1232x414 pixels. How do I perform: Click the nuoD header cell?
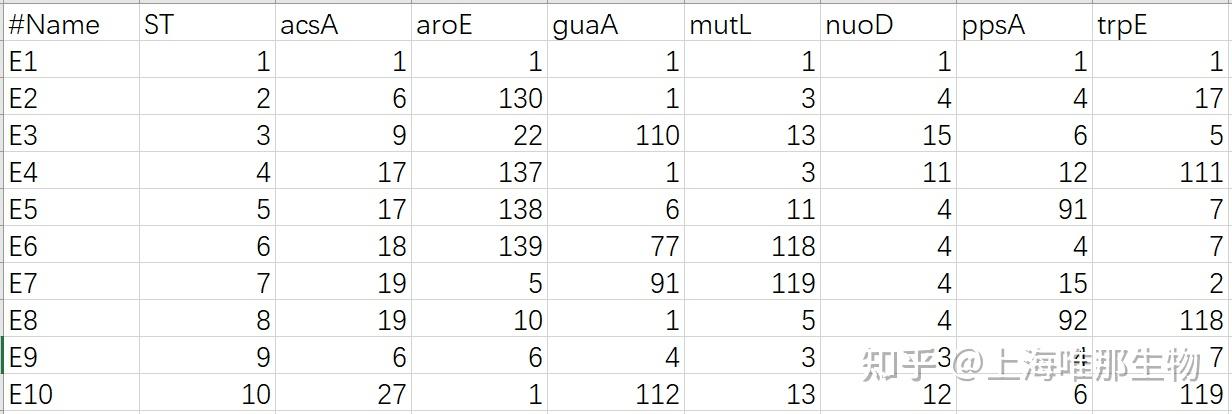888,23
